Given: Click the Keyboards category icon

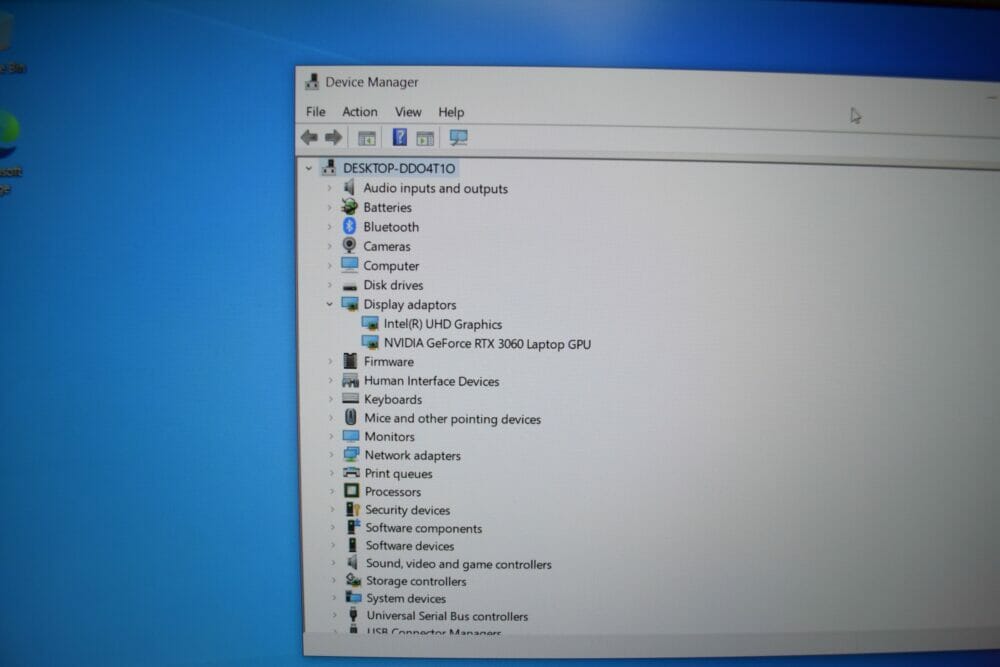Looking at the screenshot, I should pos(350,399).
